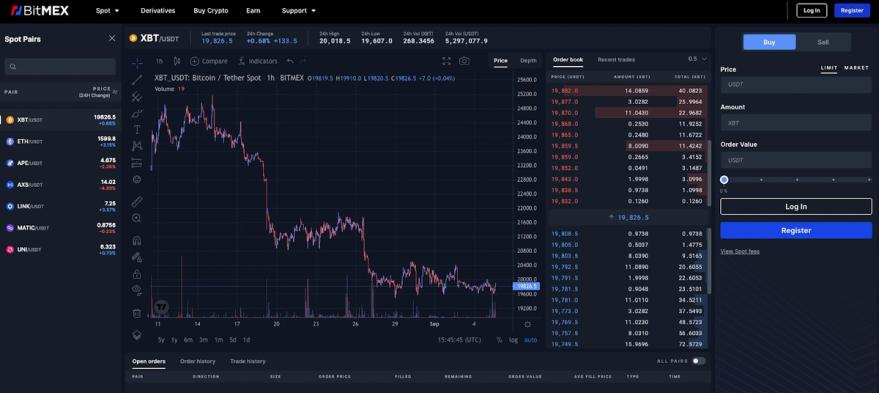Toggle auto scale on chart
The height and width of the screenshot is (393, 879).
click(x=530, y=340)
